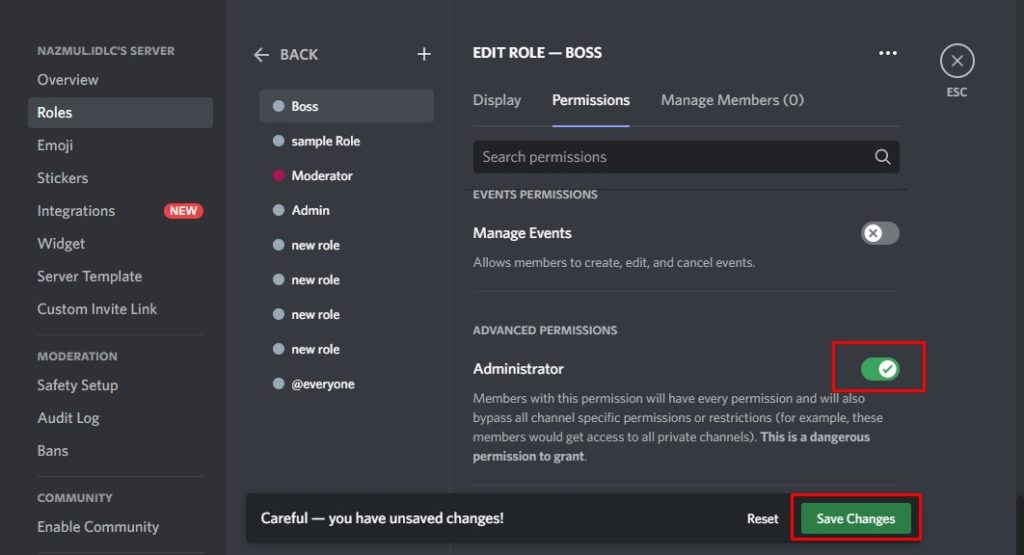Click the magnifier icon in the permissions search box

882,157
